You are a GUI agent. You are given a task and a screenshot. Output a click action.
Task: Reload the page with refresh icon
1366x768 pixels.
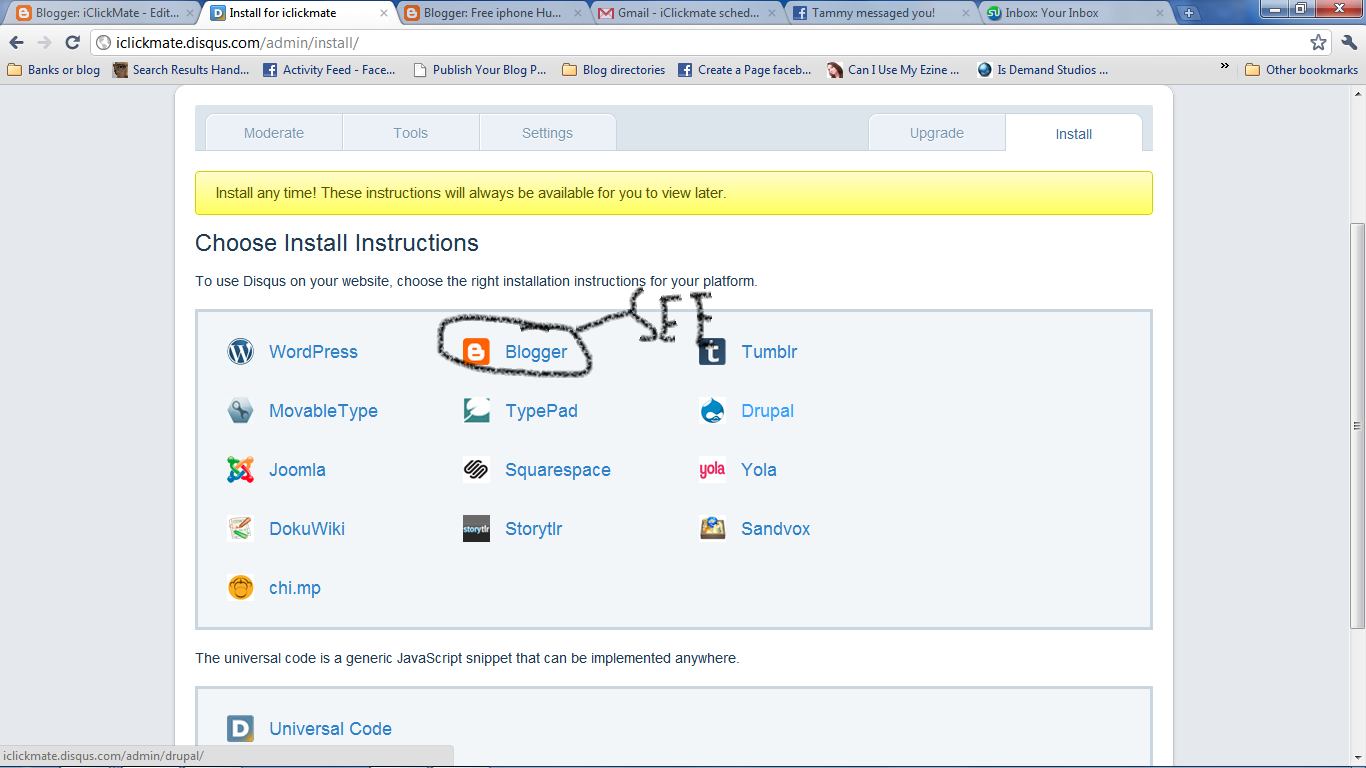click(x=72, y=43)
